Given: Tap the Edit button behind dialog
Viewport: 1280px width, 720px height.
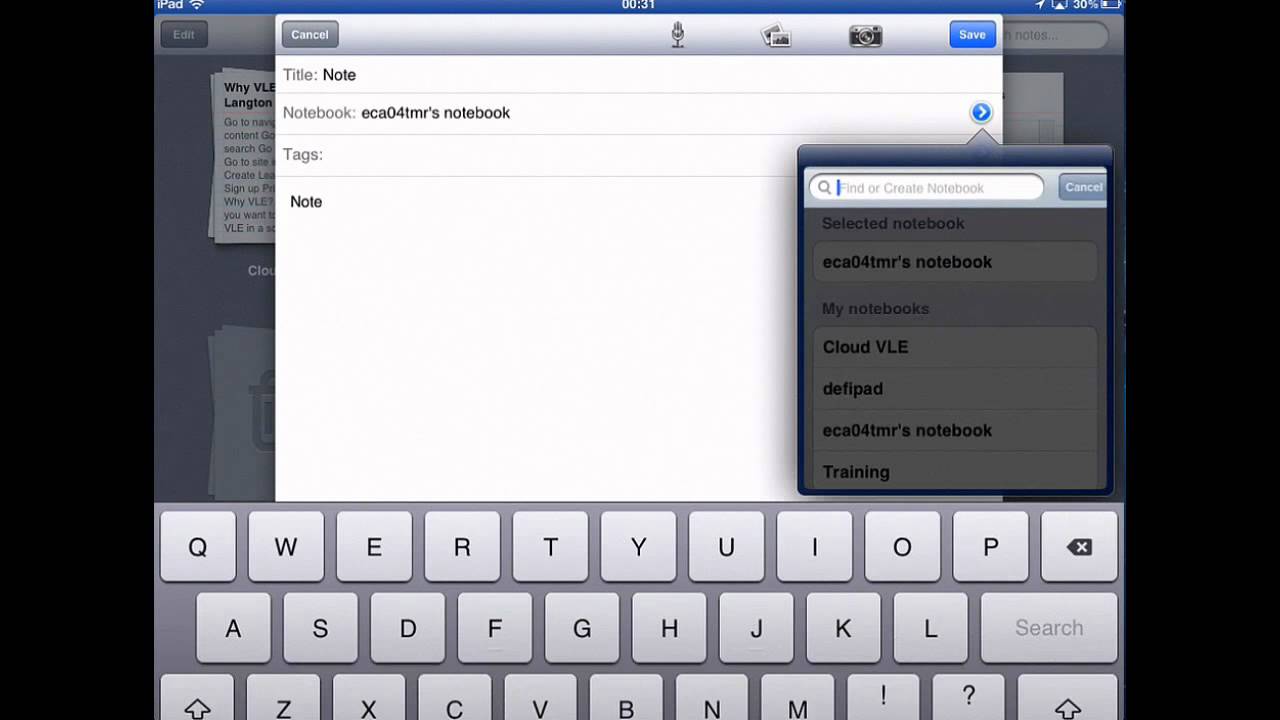Looking at the screenshot, I should pos(184,34).
